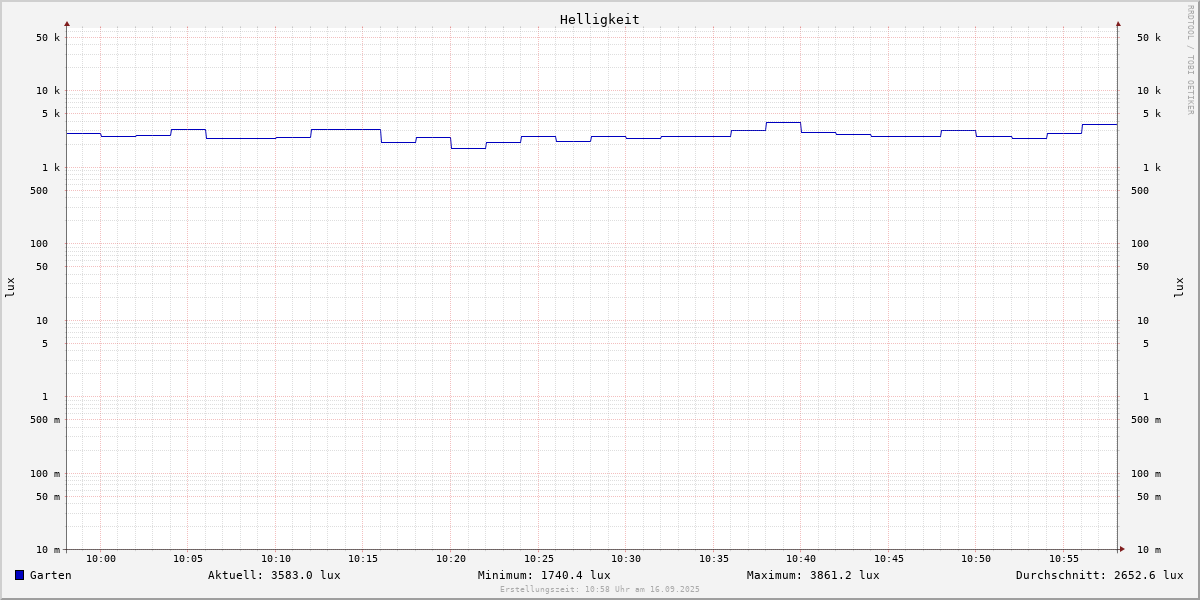Click the Helligkeit chart title
Screen dimensions: 1200x600
click(599, 19)
